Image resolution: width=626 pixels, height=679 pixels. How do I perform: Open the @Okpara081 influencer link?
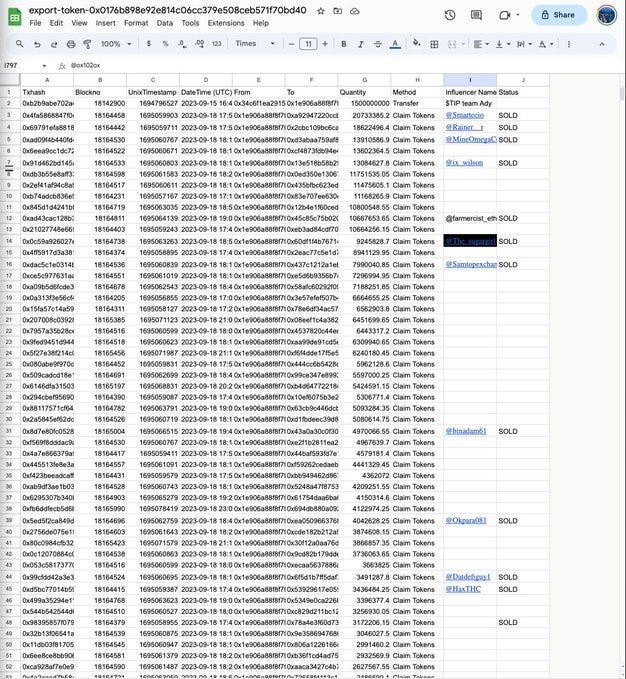(x=466, y=521)
